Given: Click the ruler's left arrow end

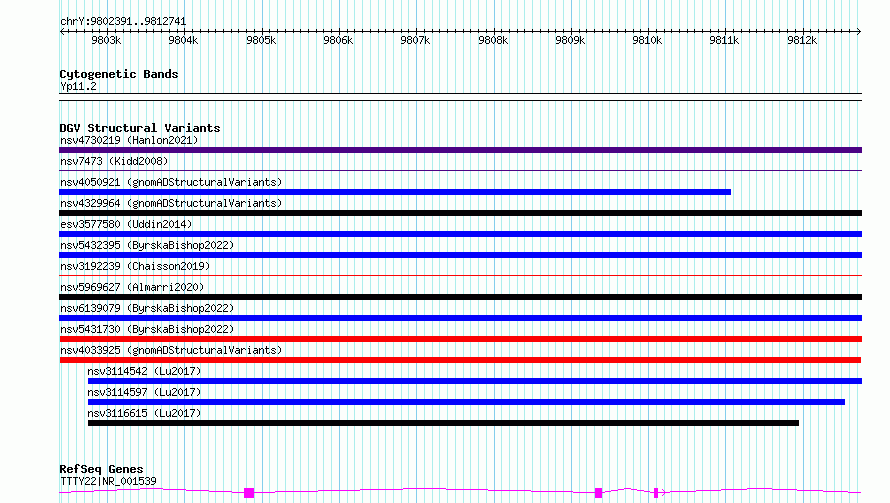Looking at the screenshot, I should (x=62, y=31).
